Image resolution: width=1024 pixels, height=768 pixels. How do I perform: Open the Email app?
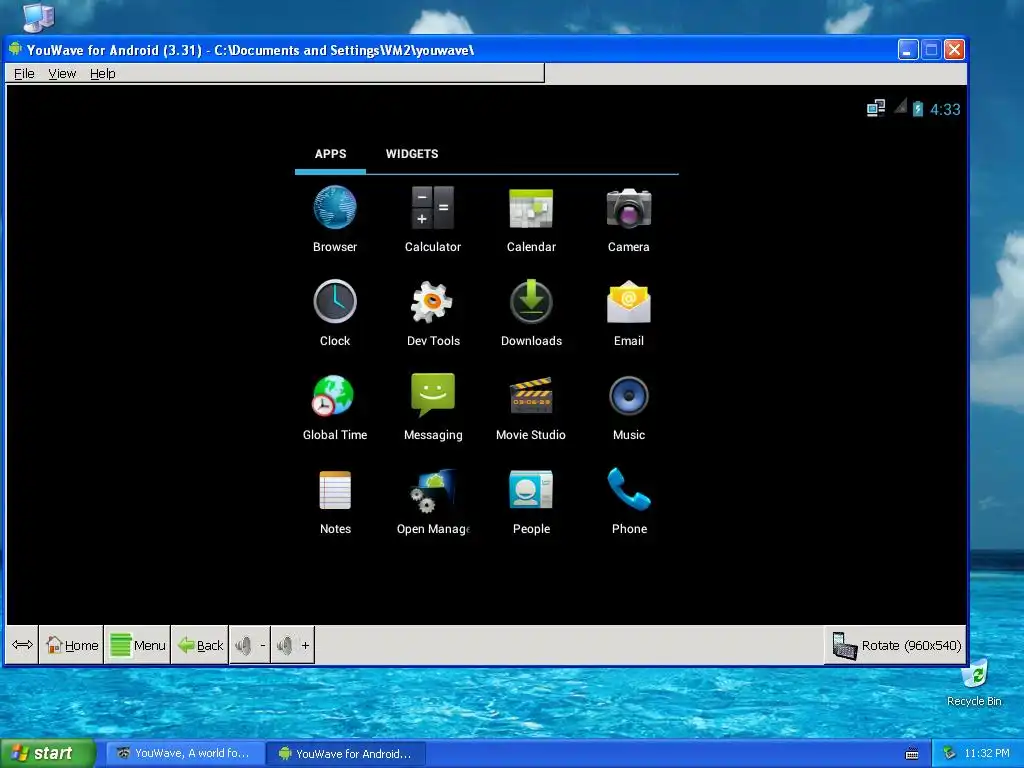point(628,313)
